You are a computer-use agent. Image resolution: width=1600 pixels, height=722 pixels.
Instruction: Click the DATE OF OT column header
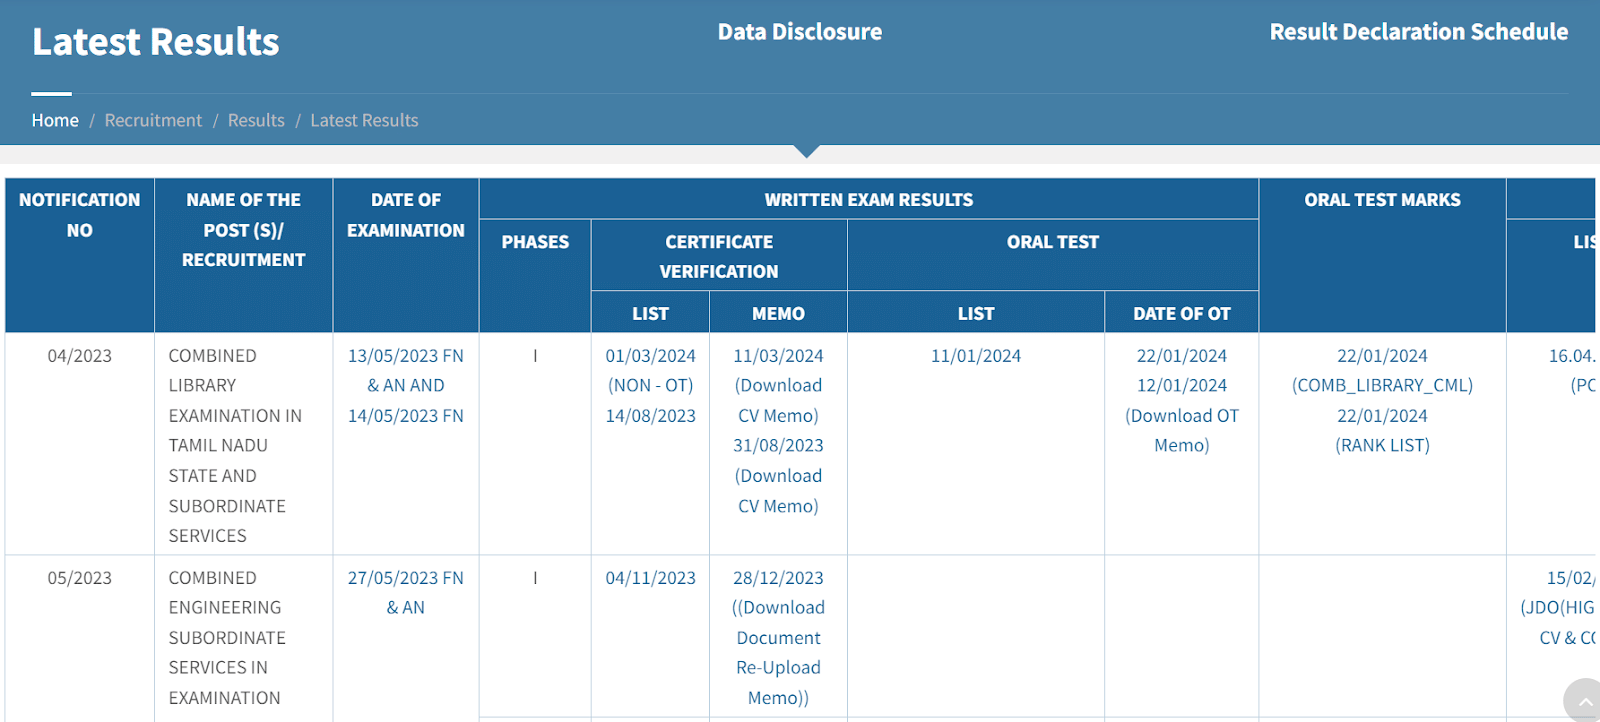[1182, 314]
